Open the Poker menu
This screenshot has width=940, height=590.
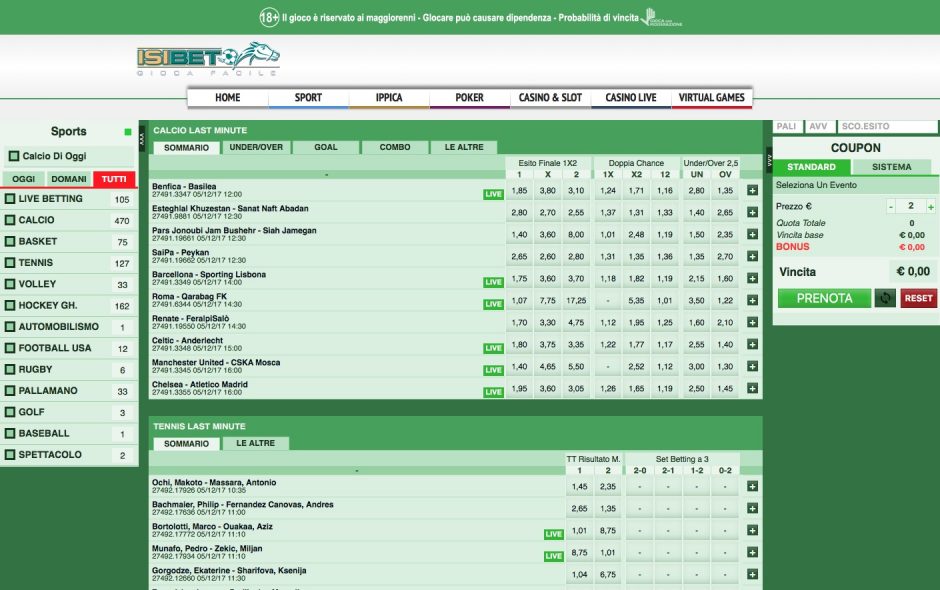point(469,98)
